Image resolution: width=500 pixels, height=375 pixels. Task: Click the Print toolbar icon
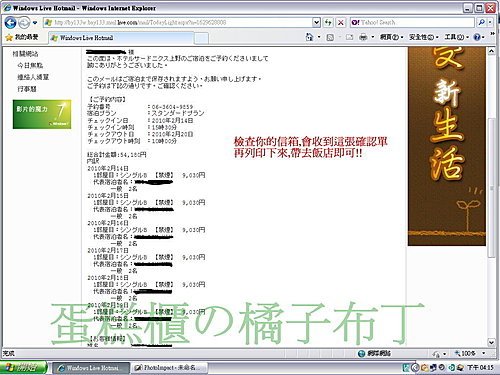click(363, 37)
